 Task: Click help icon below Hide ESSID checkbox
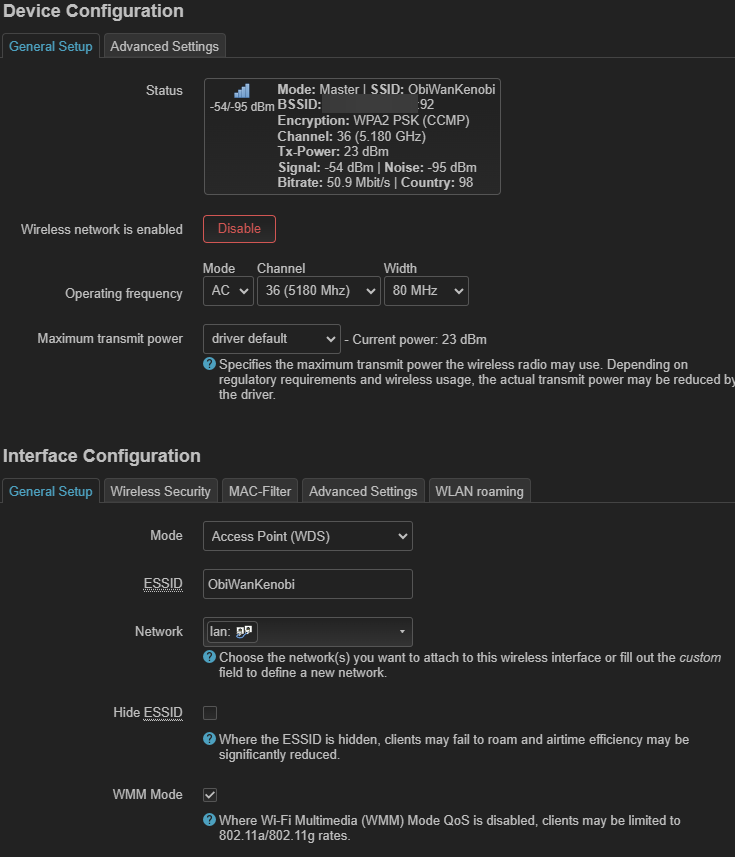210,739
